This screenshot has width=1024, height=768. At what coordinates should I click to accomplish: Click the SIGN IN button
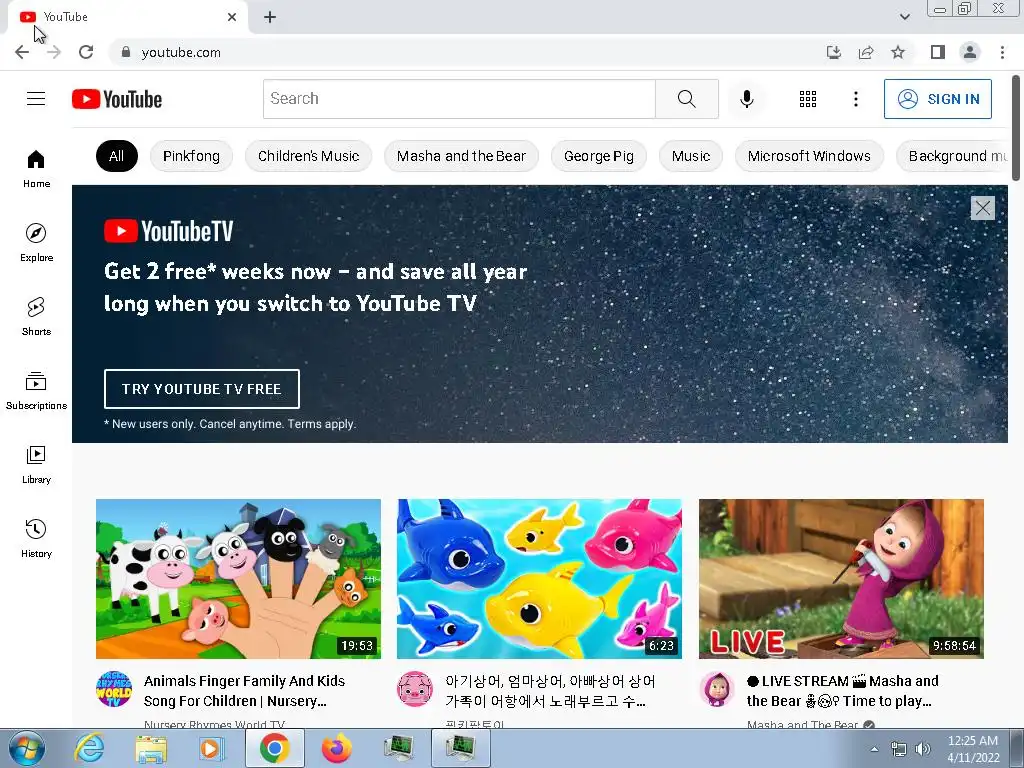938,99
